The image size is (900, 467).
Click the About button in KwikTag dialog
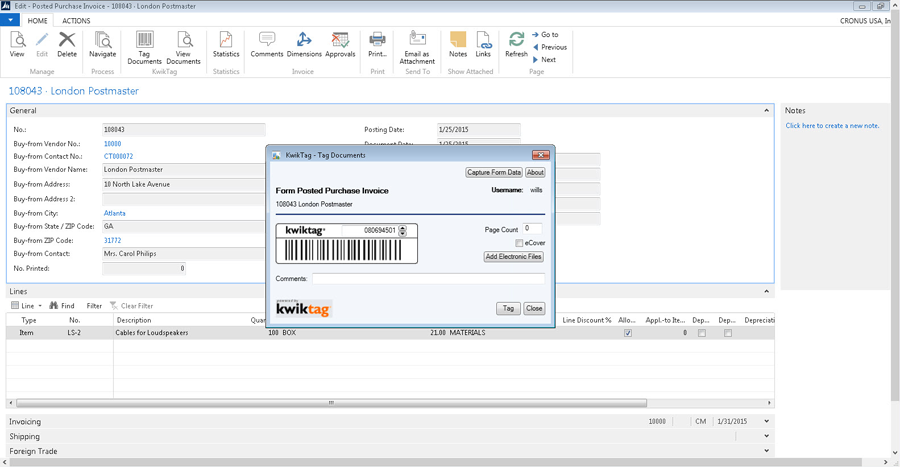click(535, 172)
